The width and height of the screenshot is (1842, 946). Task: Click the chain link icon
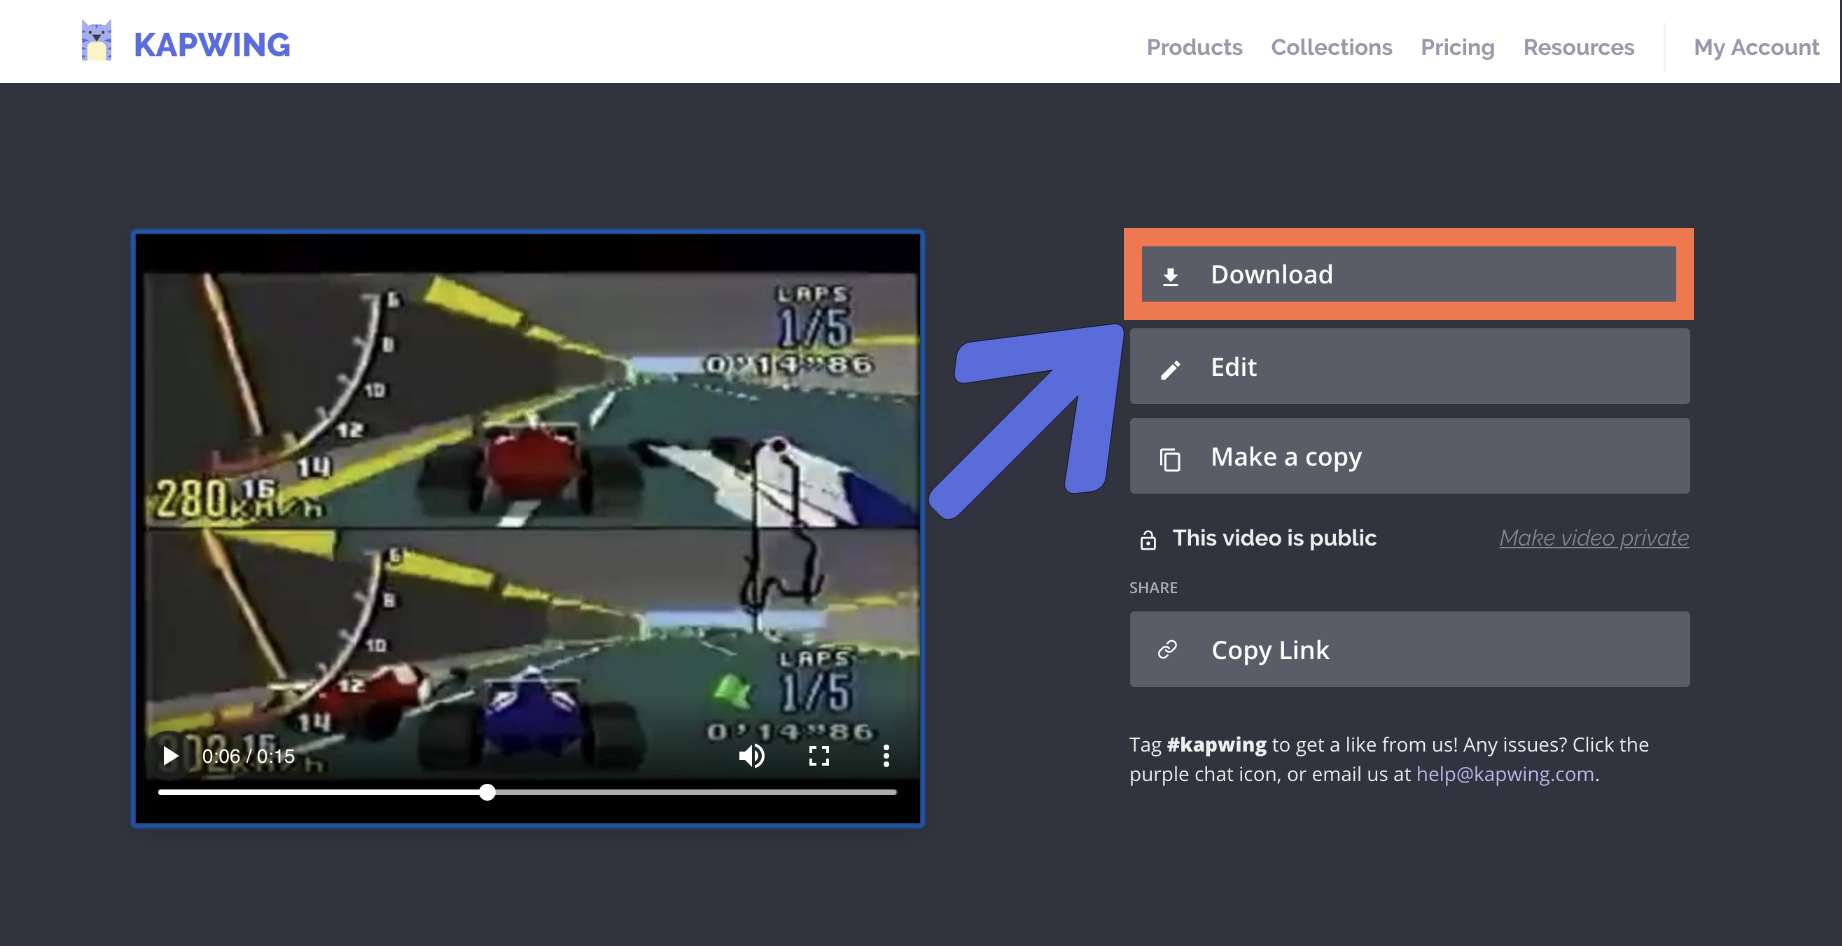1167,650
